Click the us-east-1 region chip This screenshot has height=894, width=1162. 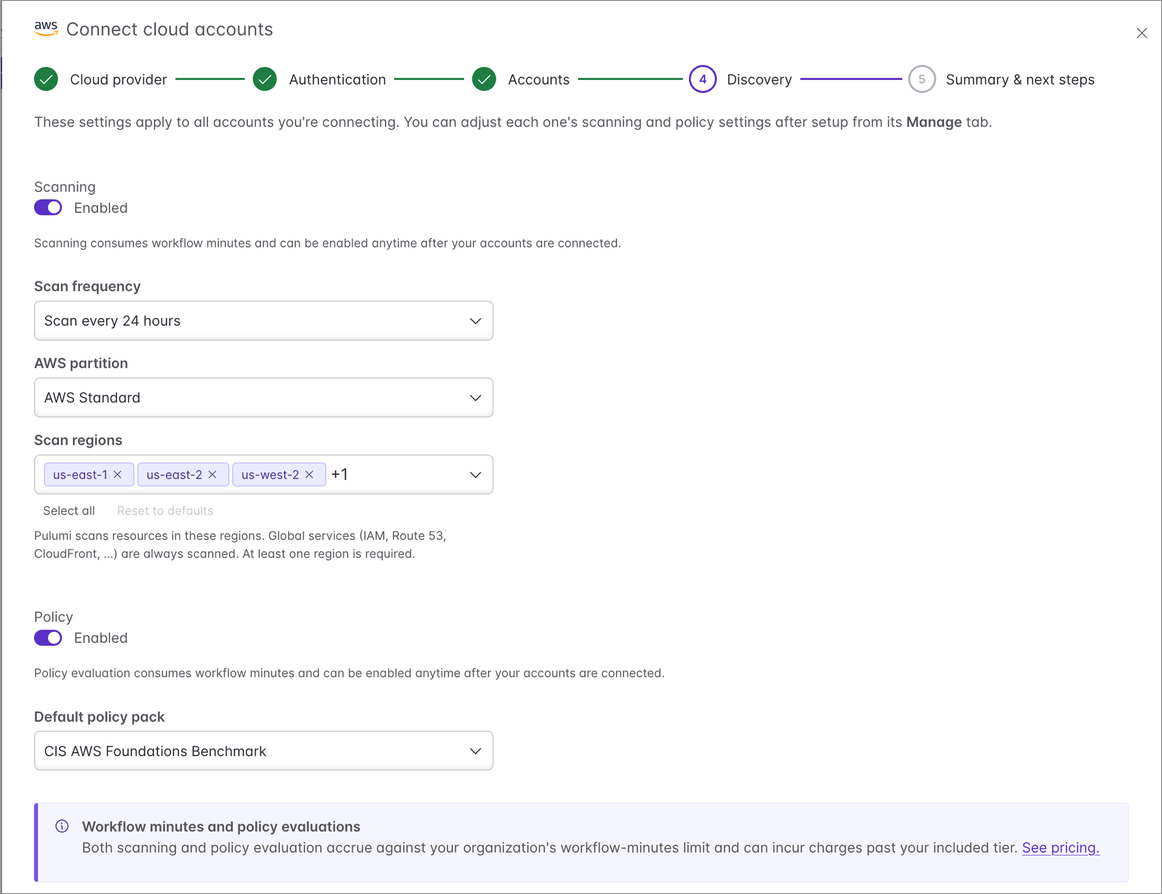89,474
